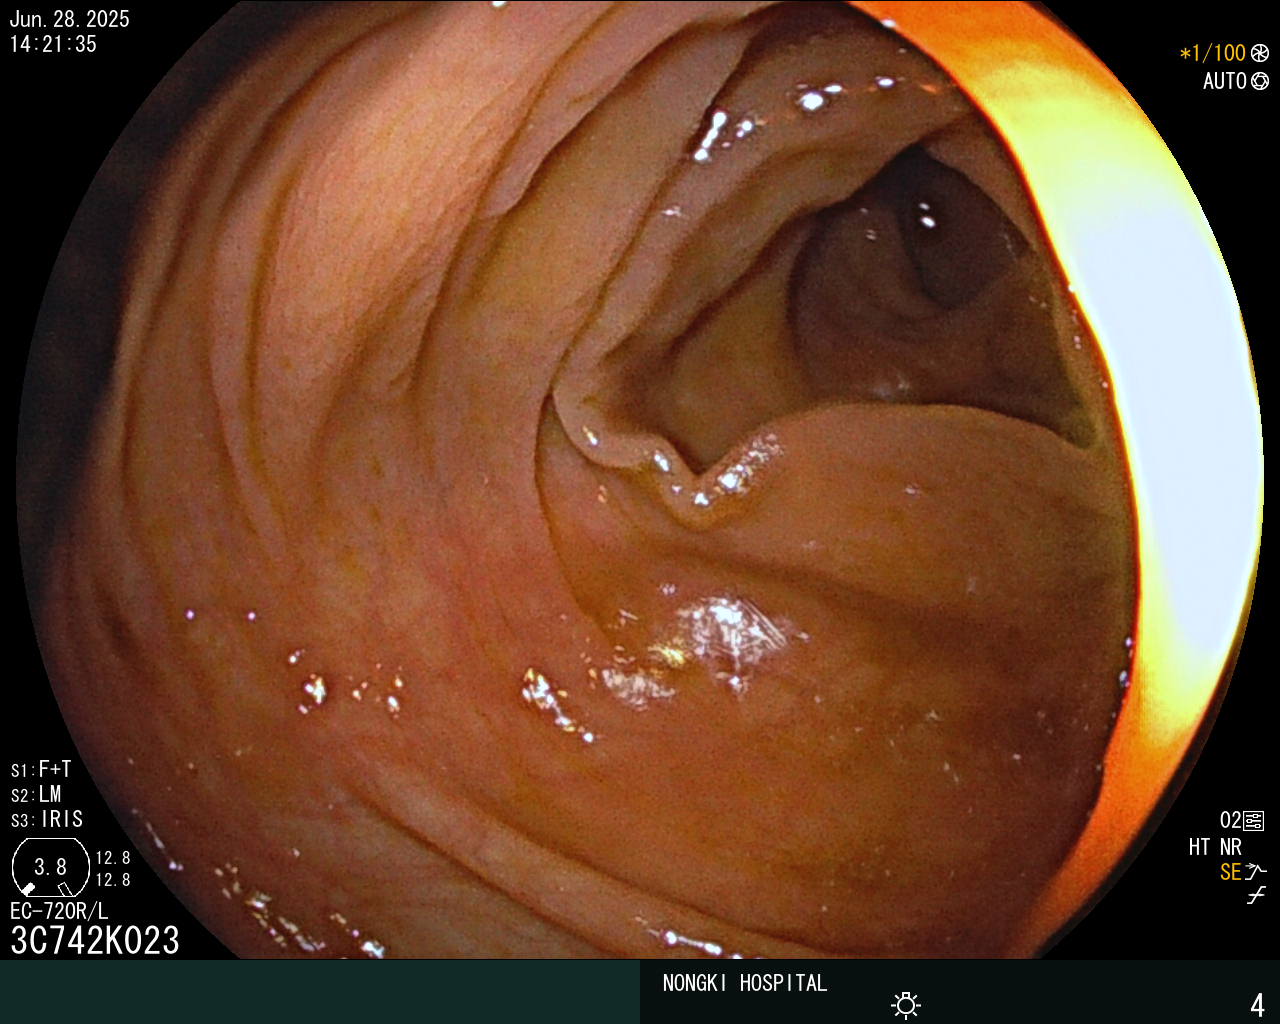Click the lower '12.8' scope diameter value
1280x1024 pixels.
pos(113,880)
